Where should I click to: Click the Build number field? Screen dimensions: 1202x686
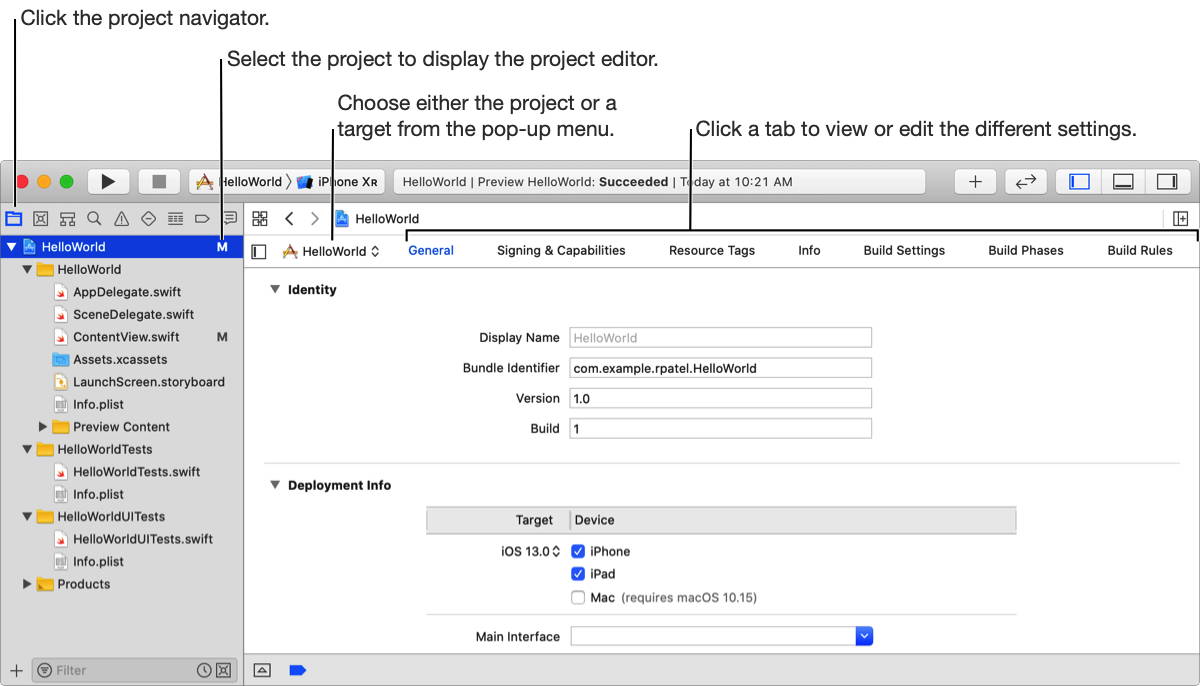pos(720,428)
